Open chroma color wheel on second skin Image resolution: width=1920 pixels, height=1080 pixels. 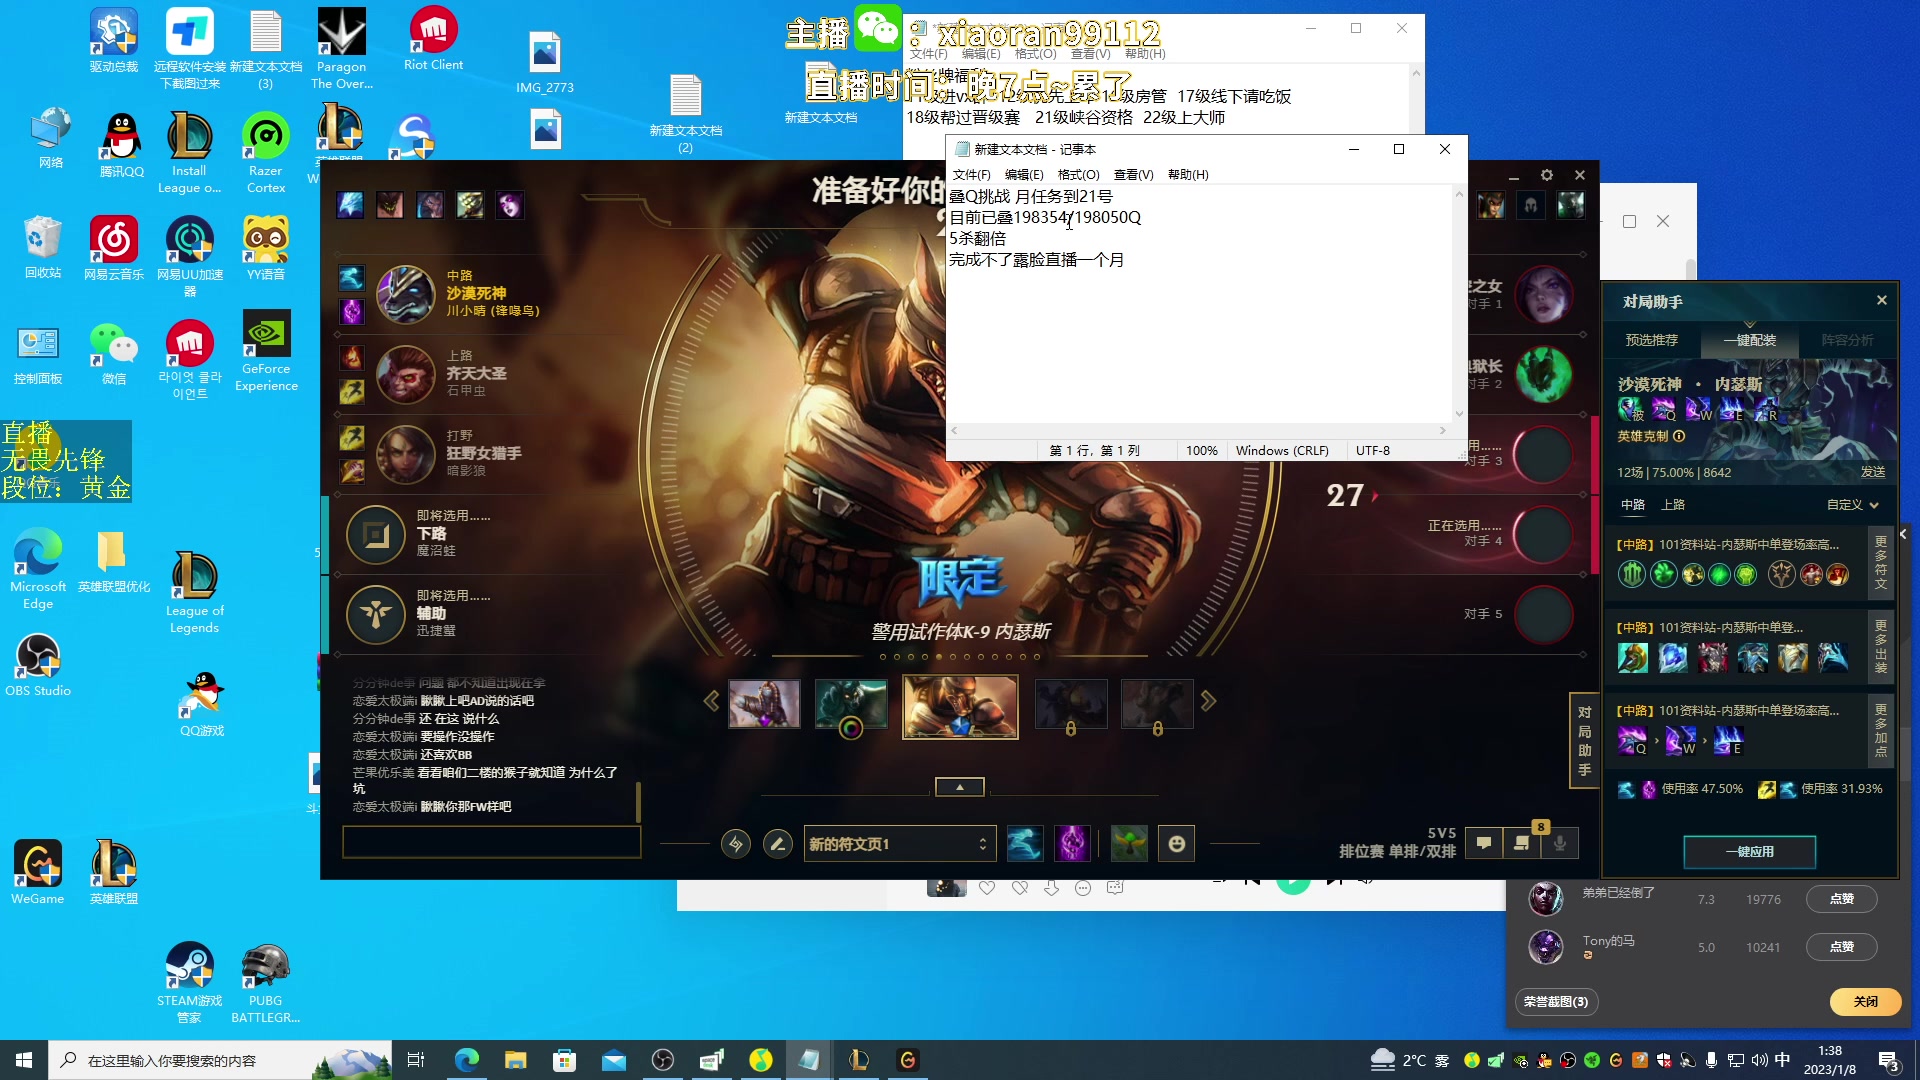[x=851, y=728]
